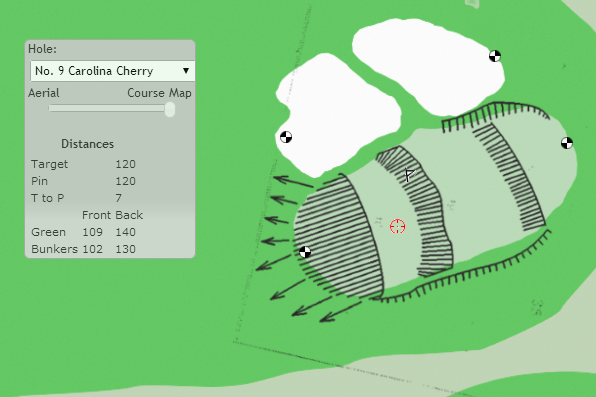Select the marker on the left bunker edge
596x397 pixels.
[286, 137]
